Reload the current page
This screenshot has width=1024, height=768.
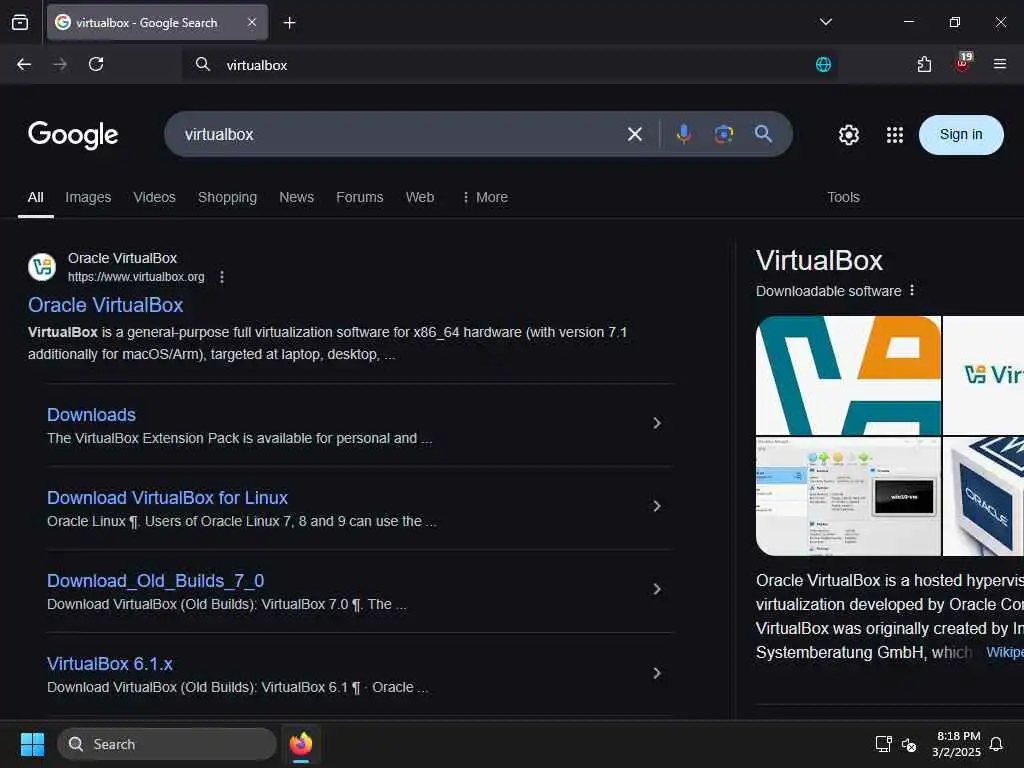point(96,64)
